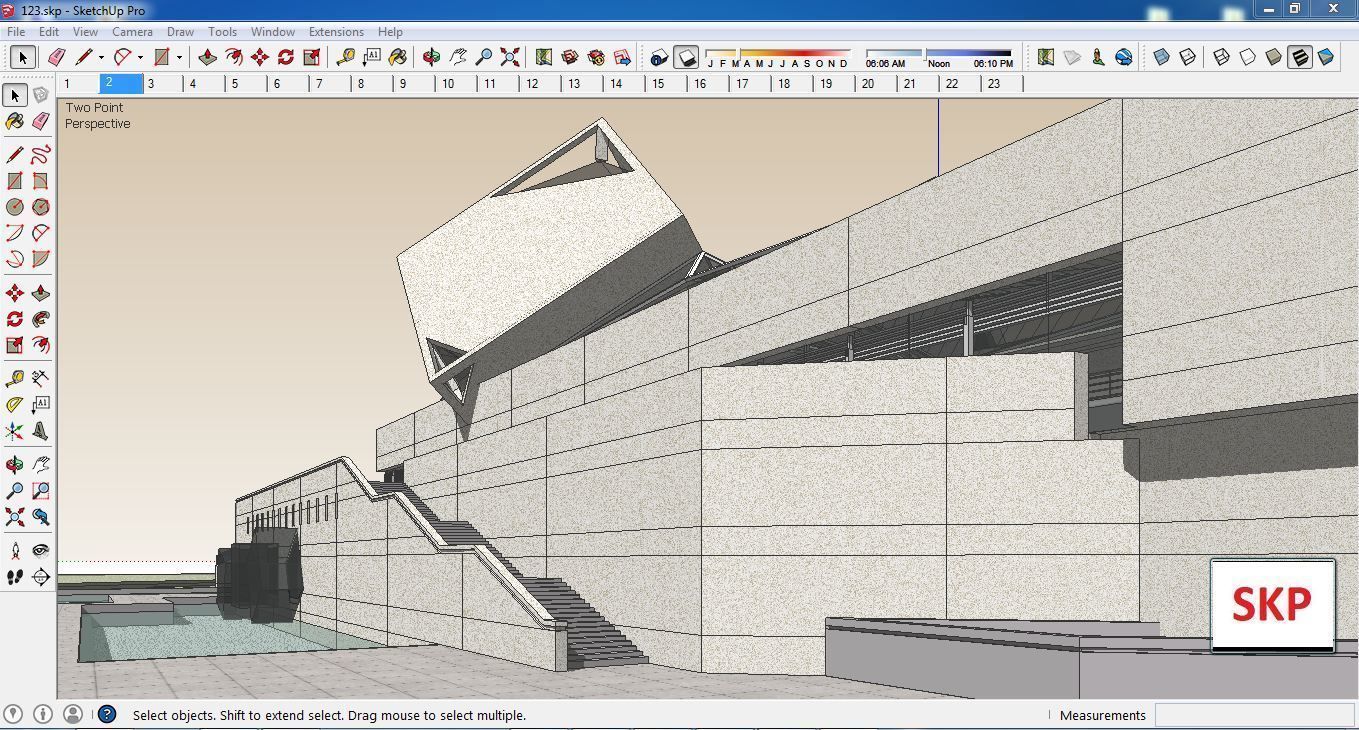The height and width of the screenshot is (730, 1359).
Task: Enable Shaded With Textures style
Action: coord(1299,57)
